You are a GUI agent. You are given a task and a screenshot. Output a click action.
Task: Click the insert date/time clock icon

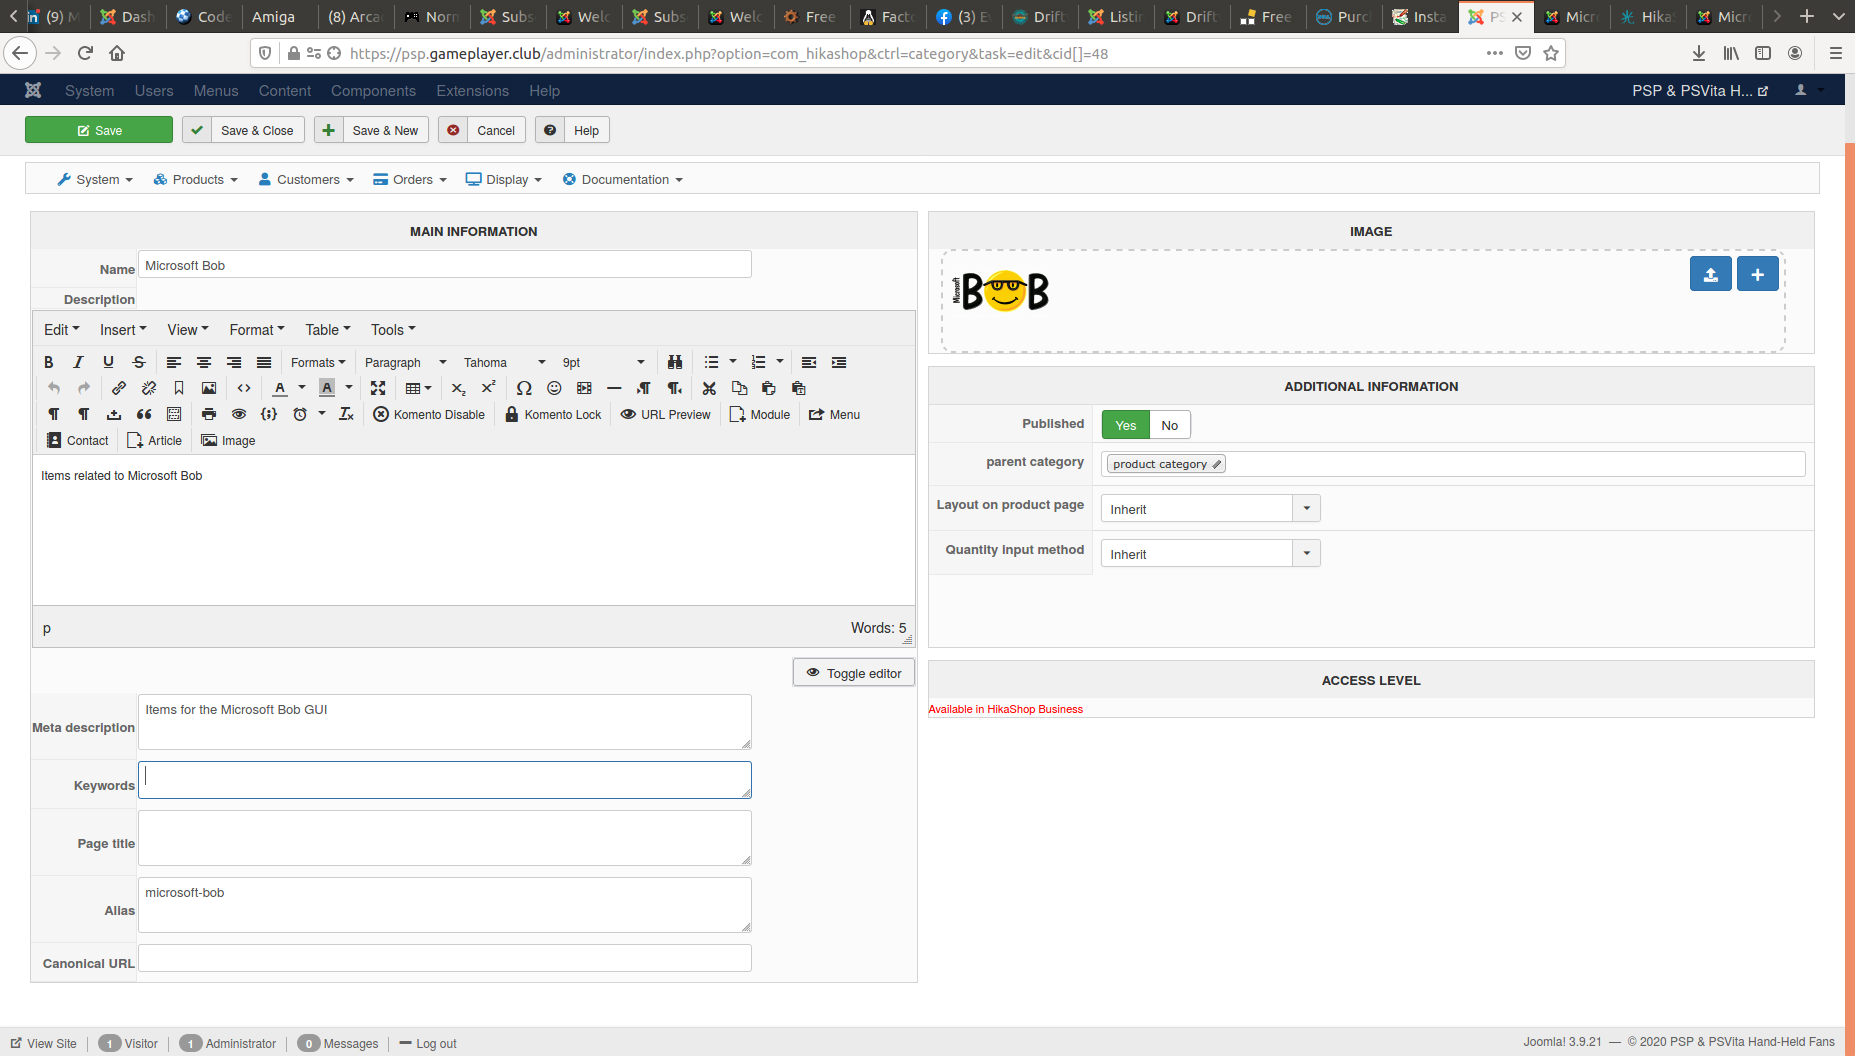(300, 414)
